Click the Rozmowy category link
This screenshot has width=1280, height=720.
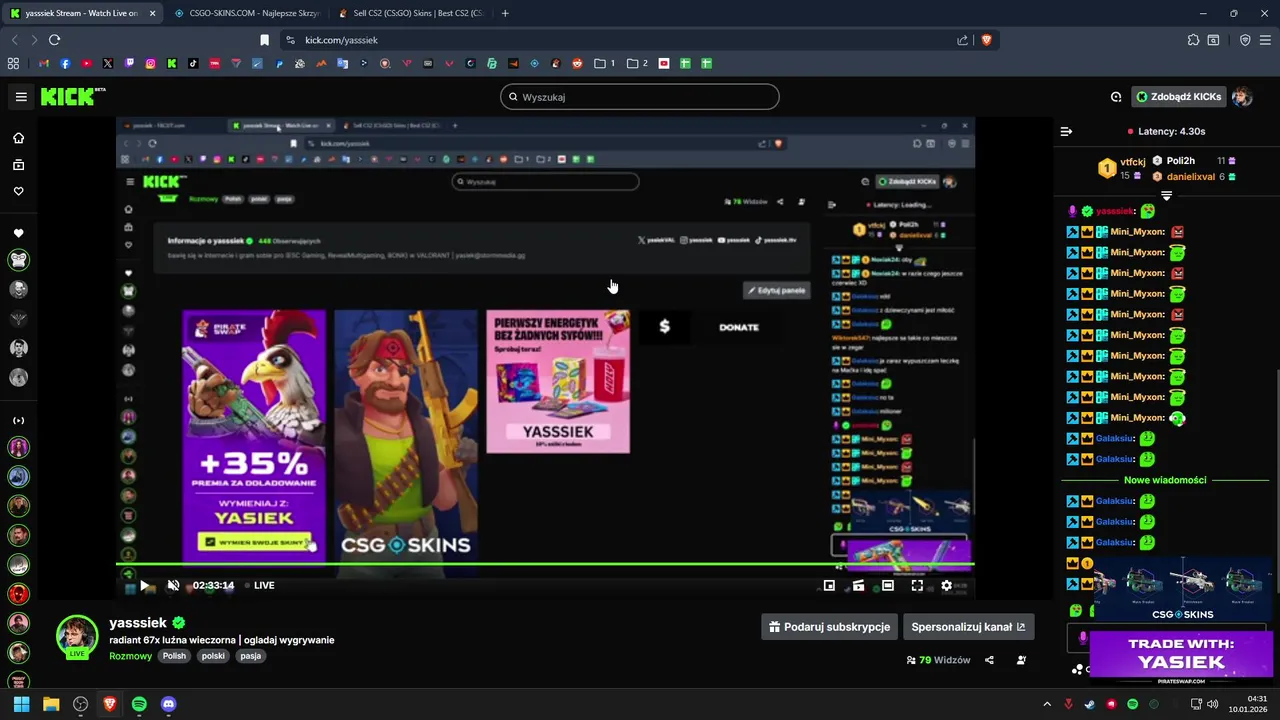[x=130, y=656]
